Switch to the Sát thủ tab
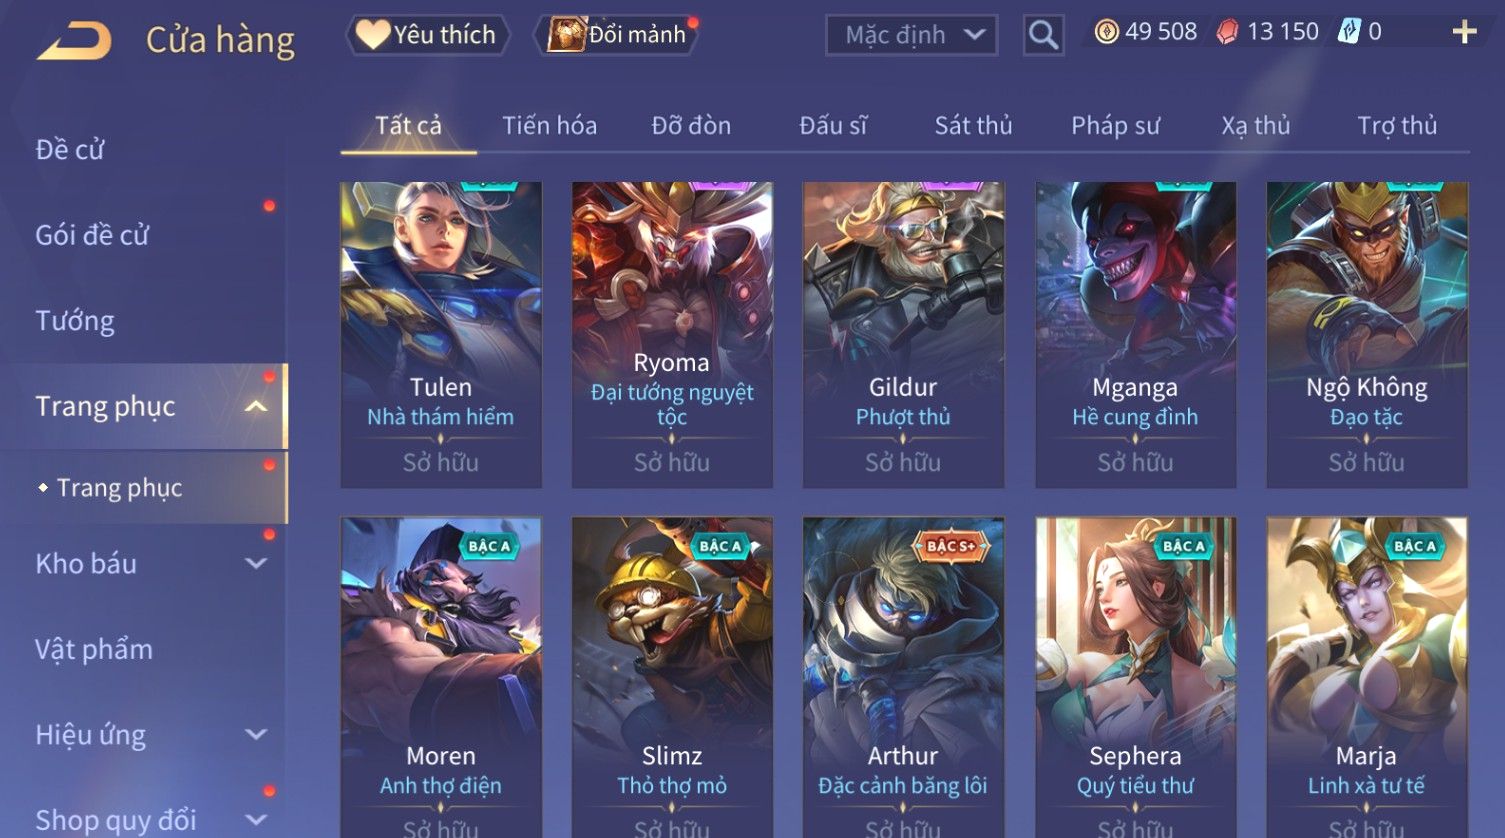Screen dimensions: 1505x838 click(973, 126)
